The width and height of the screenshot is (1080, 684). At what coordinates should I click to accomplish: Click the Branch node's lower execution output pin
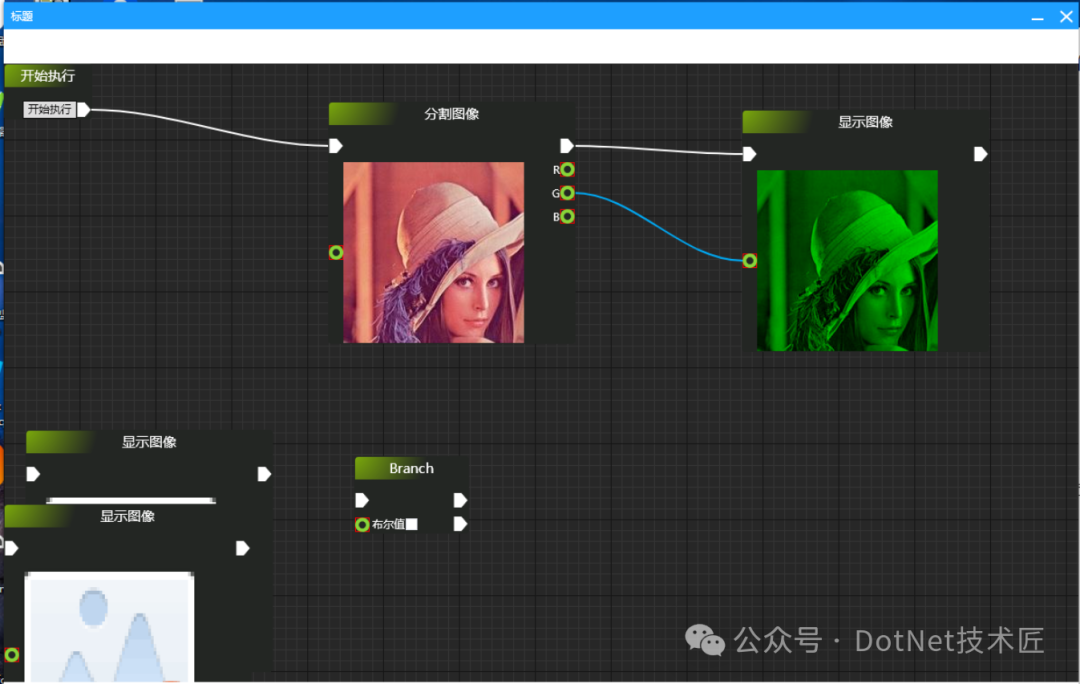click(x=460, y=524)
